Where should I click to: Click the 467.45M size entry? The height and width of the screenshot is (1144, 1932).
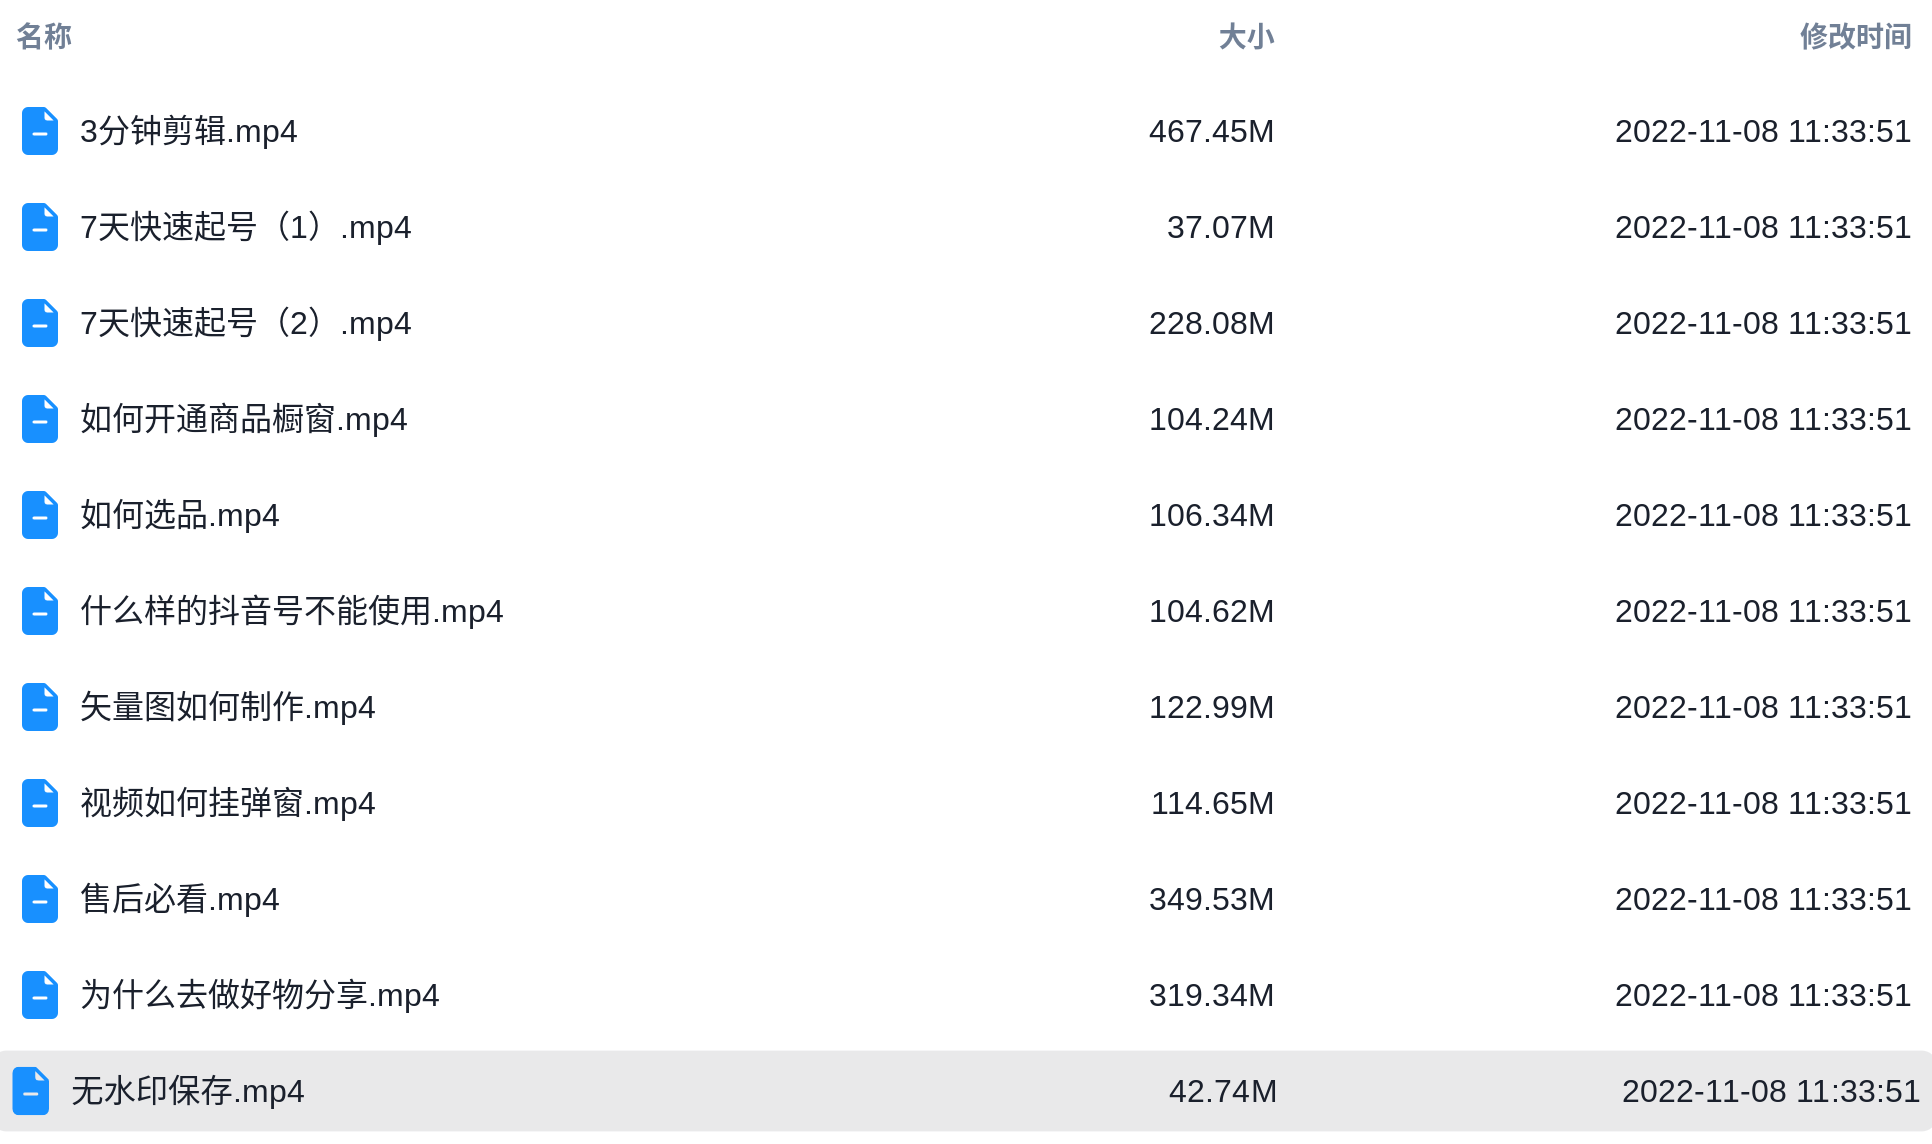(x=1211, y=131)
